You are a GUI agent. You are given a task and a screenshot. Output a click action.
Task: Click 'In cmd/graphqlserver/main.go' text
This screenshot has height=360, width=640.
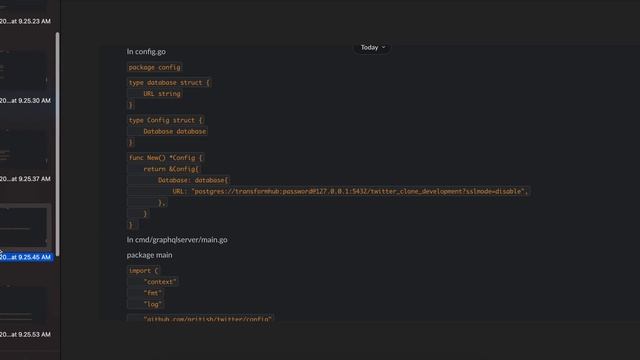tap(177, 240)
